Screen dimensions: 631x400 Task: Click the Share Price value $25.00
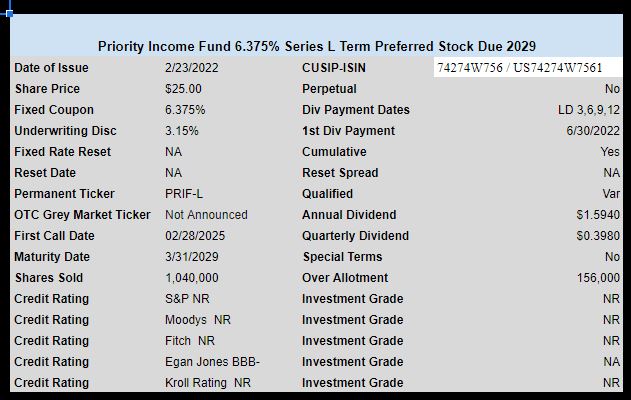click(x=183, y=89)
